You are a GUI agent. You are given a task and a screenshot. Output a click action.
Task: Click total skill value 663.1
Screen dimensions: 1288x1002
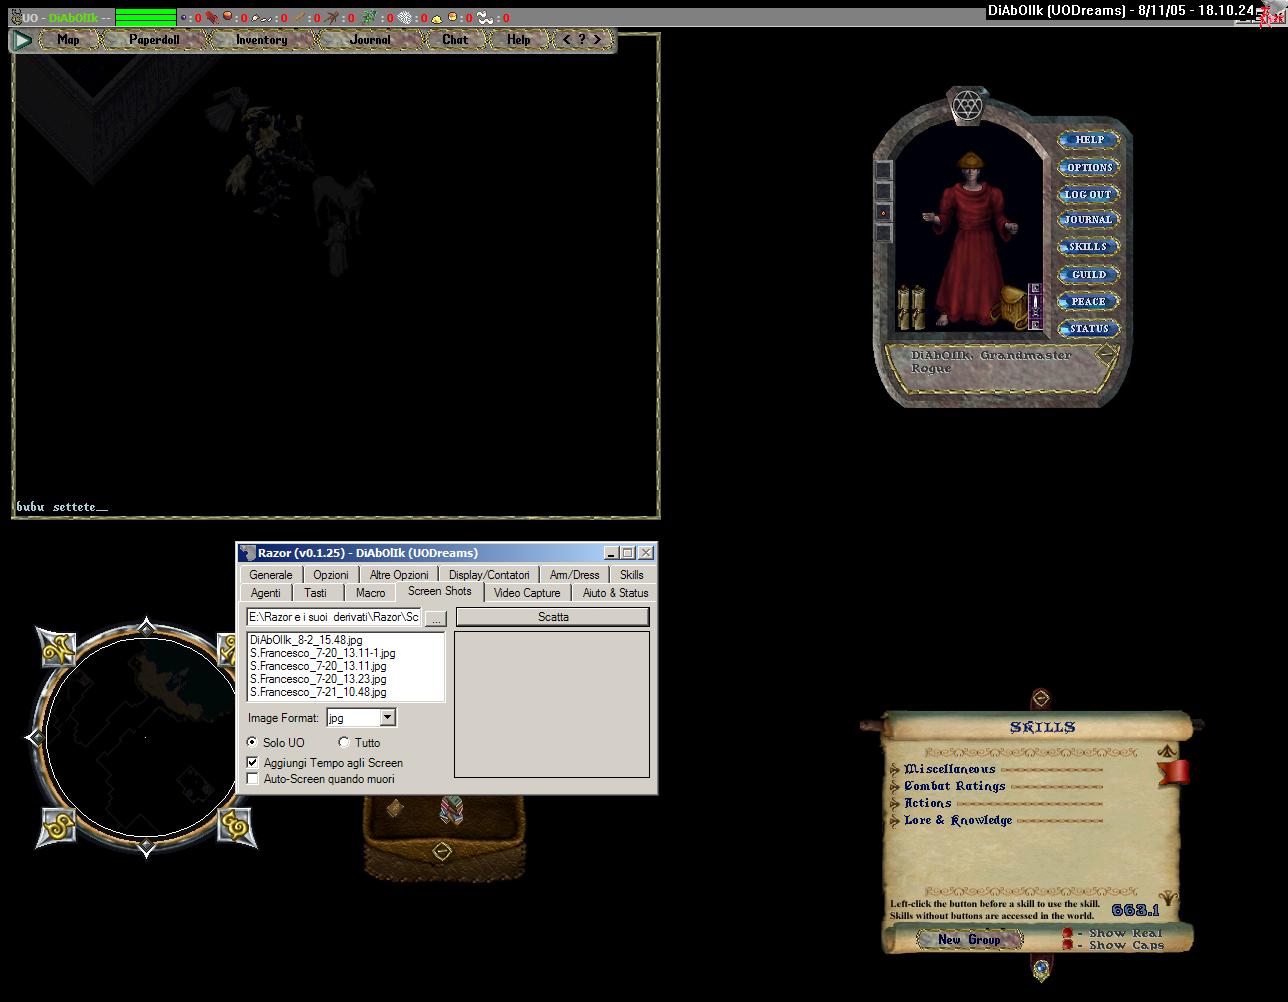(x=1135, y=911)
